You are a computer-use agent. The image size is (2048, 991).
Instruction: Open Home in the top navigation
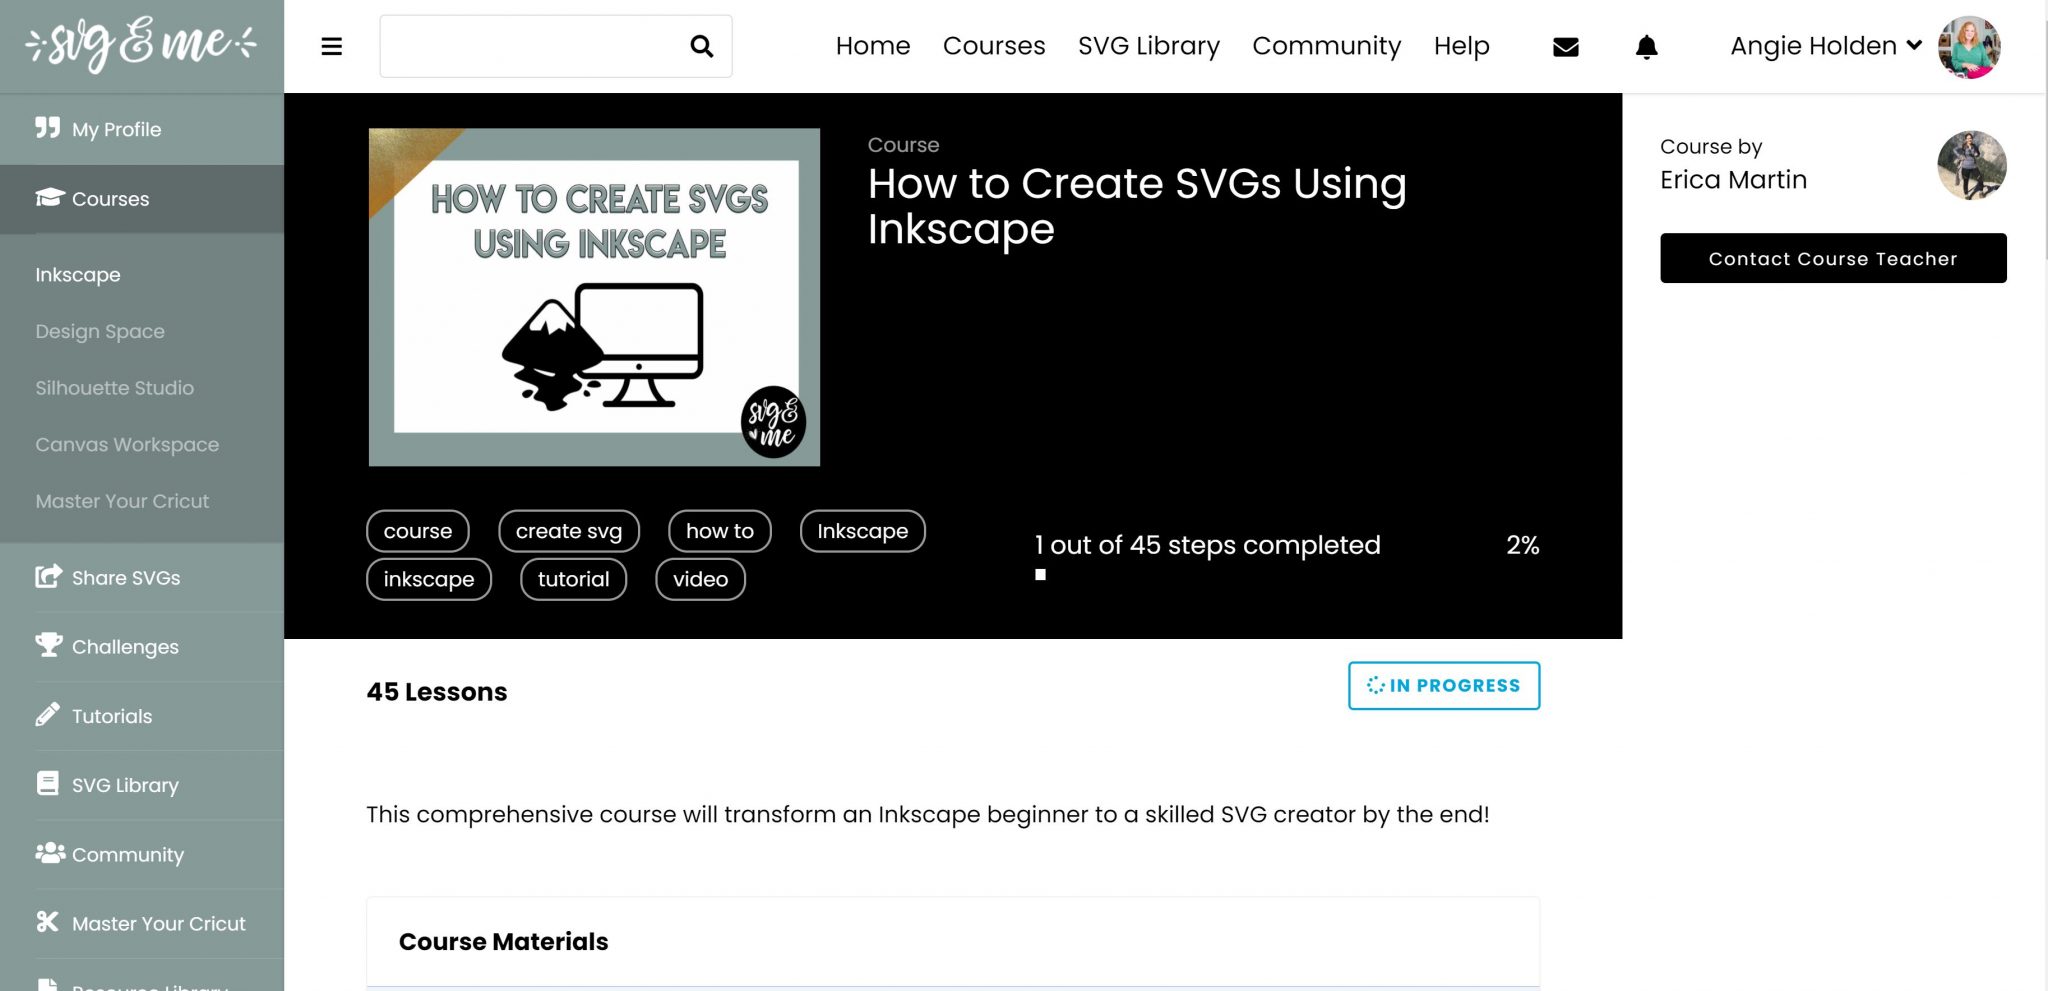(x=873, y=46)
